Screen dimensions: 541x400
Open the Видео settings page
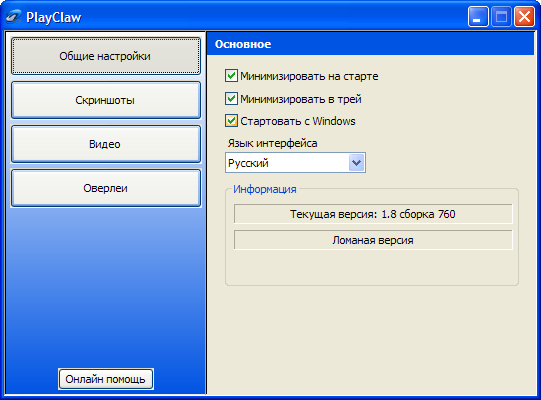[106, 144]
